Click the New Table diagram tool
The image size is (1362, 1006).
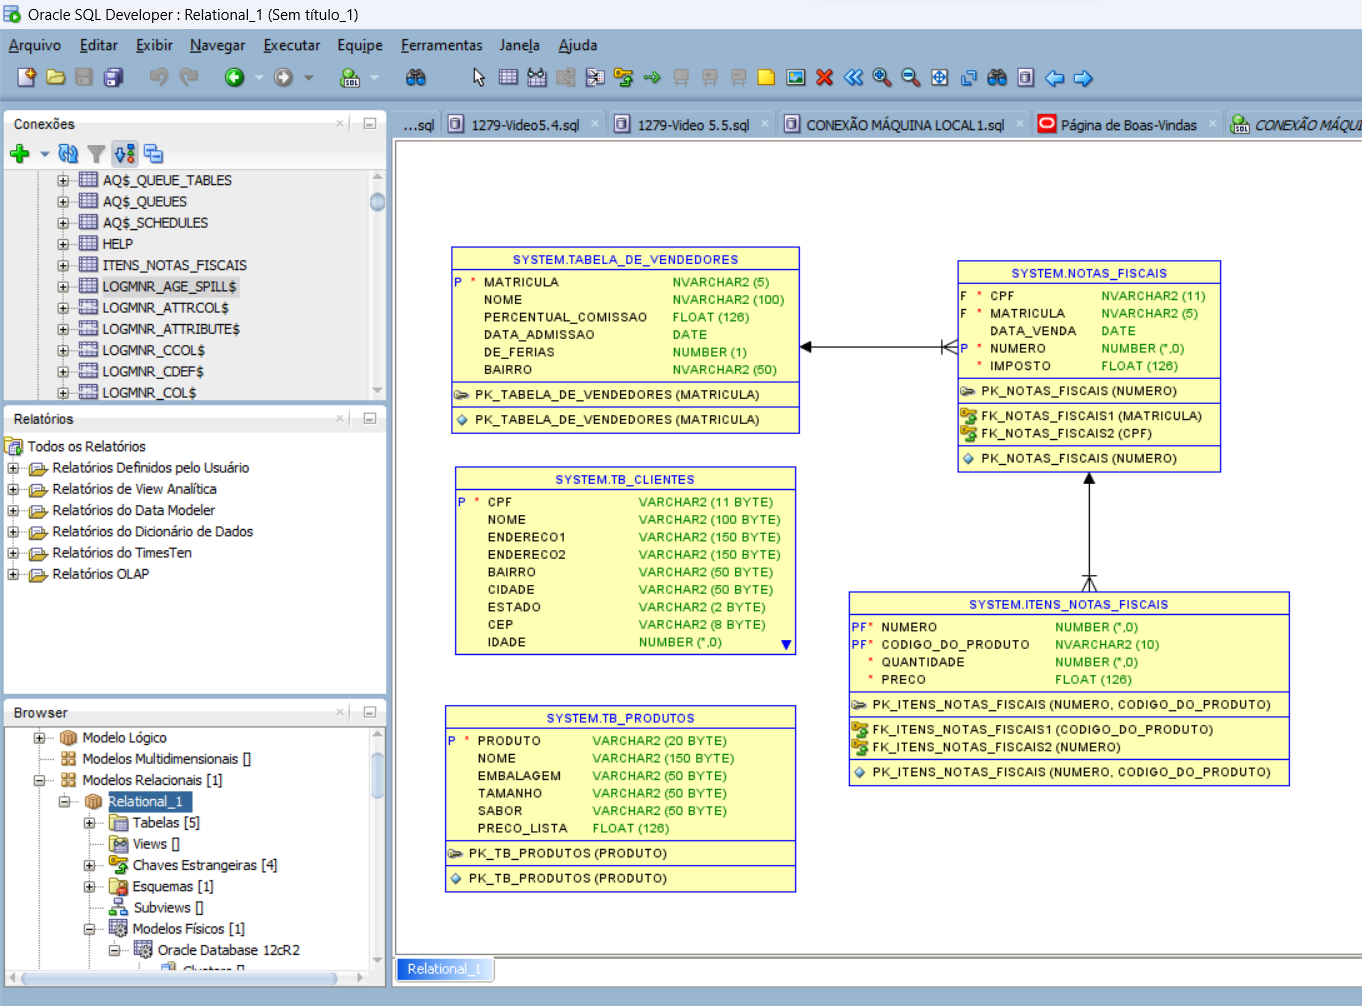tap(508, 77)
